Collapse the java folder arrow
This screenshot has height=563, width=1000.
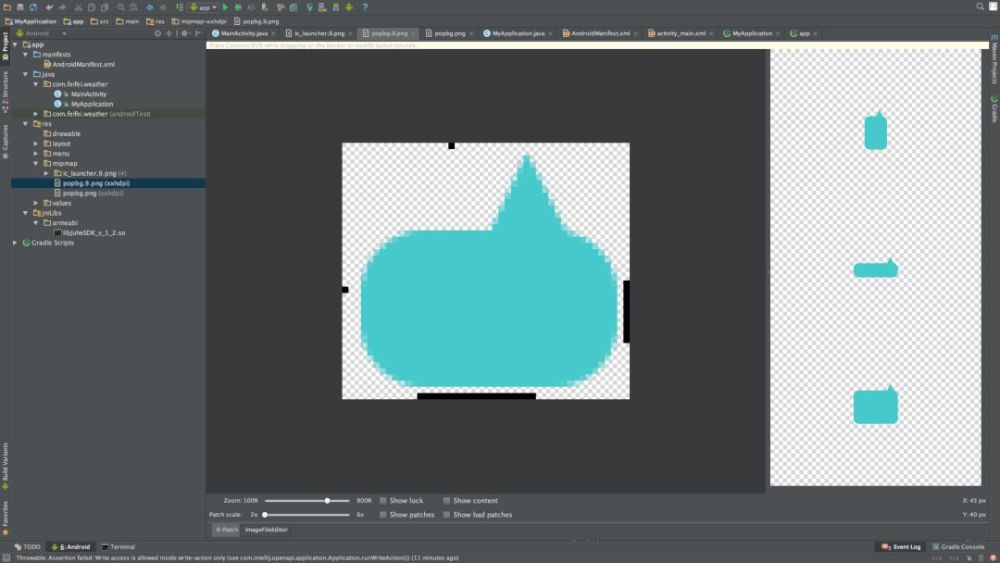coord(26,74)
